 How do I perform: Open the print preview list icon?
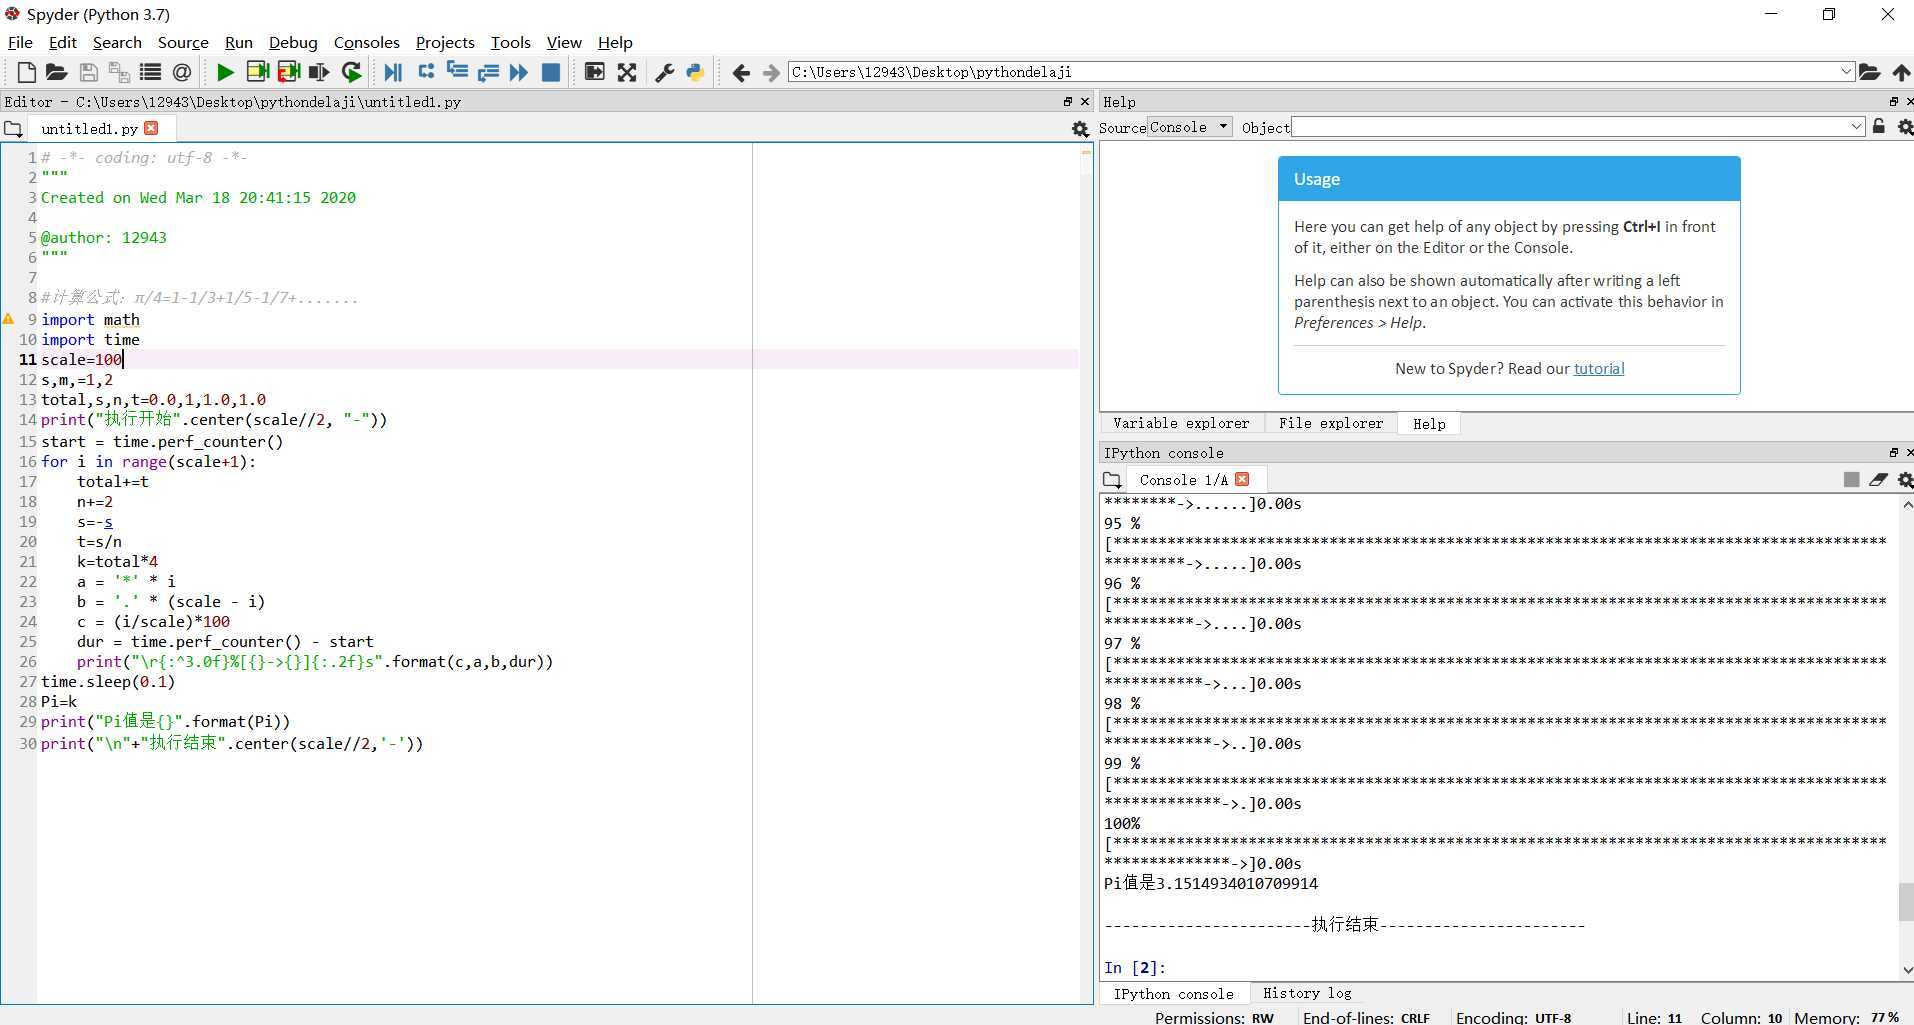(x=150, y=72)
